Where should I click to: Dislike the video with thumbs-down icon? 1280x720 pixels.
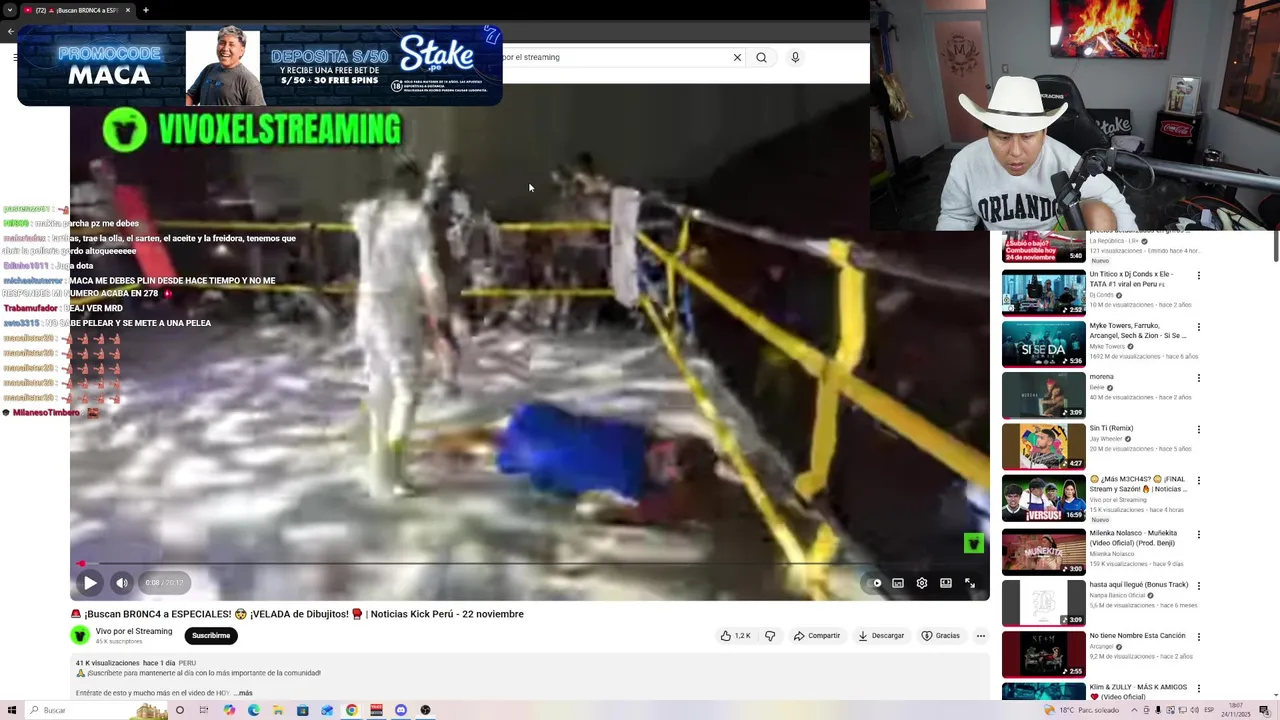[x=770, y=636]
